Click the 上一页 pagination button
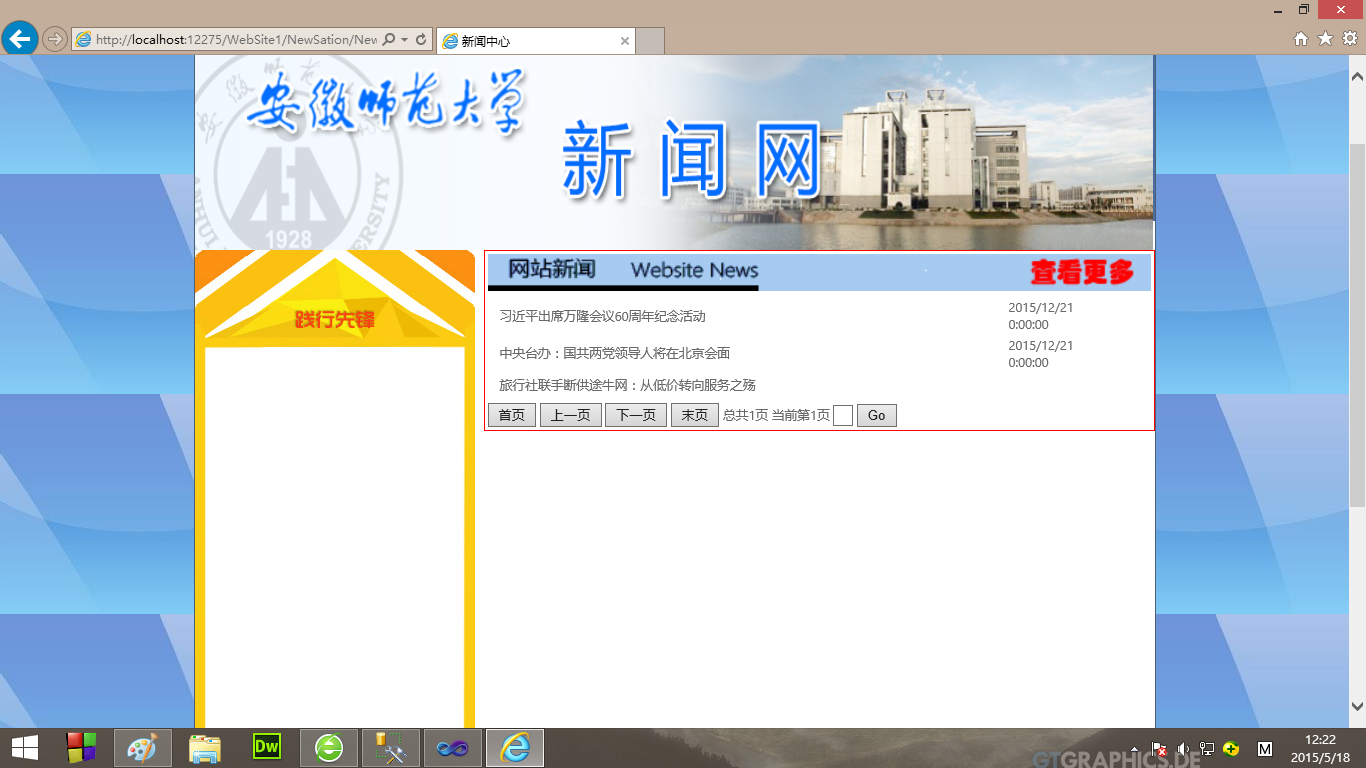This screenshot has height=768, width=1366. tap(571, 415)
